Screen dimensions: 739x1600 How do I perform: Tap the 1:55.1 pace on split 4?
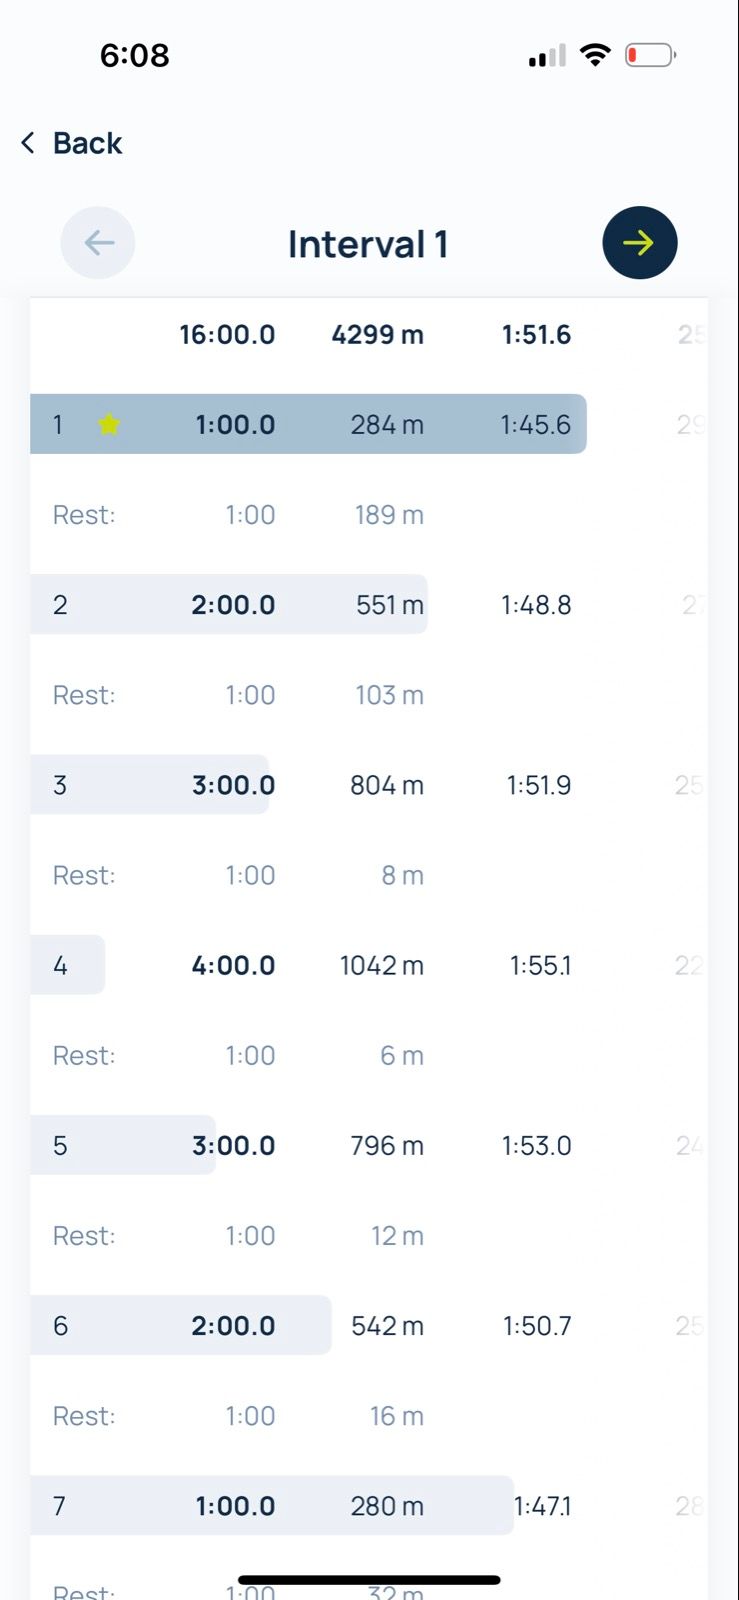pyautogui.click(x=540, y=965)
